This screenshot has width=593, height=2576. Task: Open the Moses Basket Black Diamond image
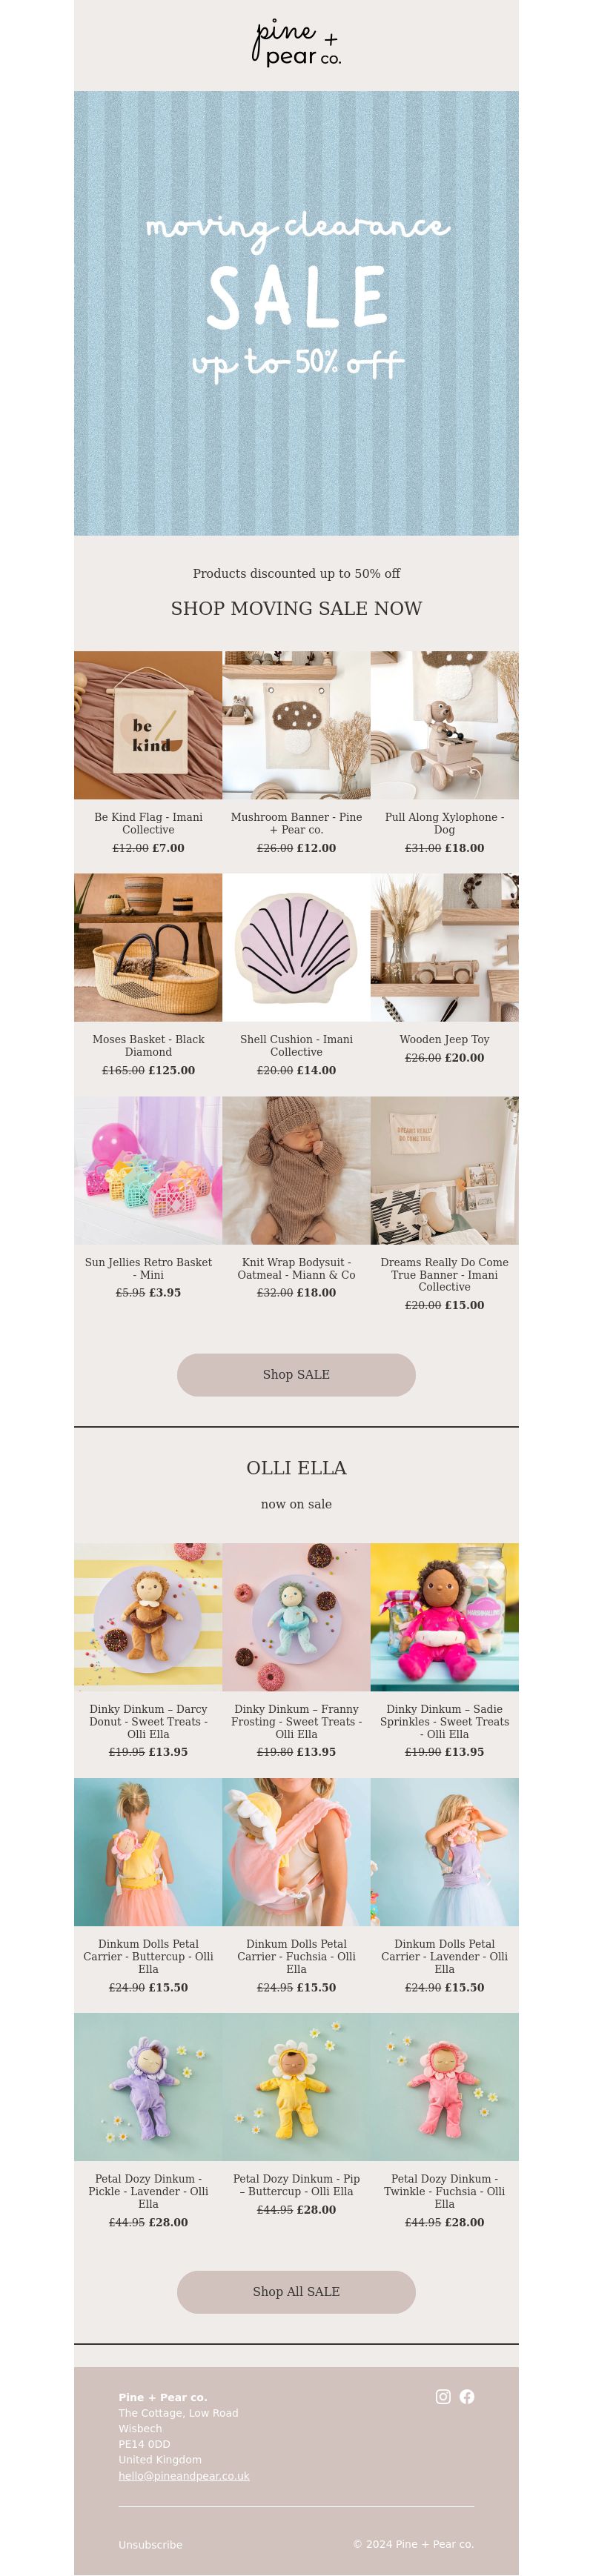(148, 947)
